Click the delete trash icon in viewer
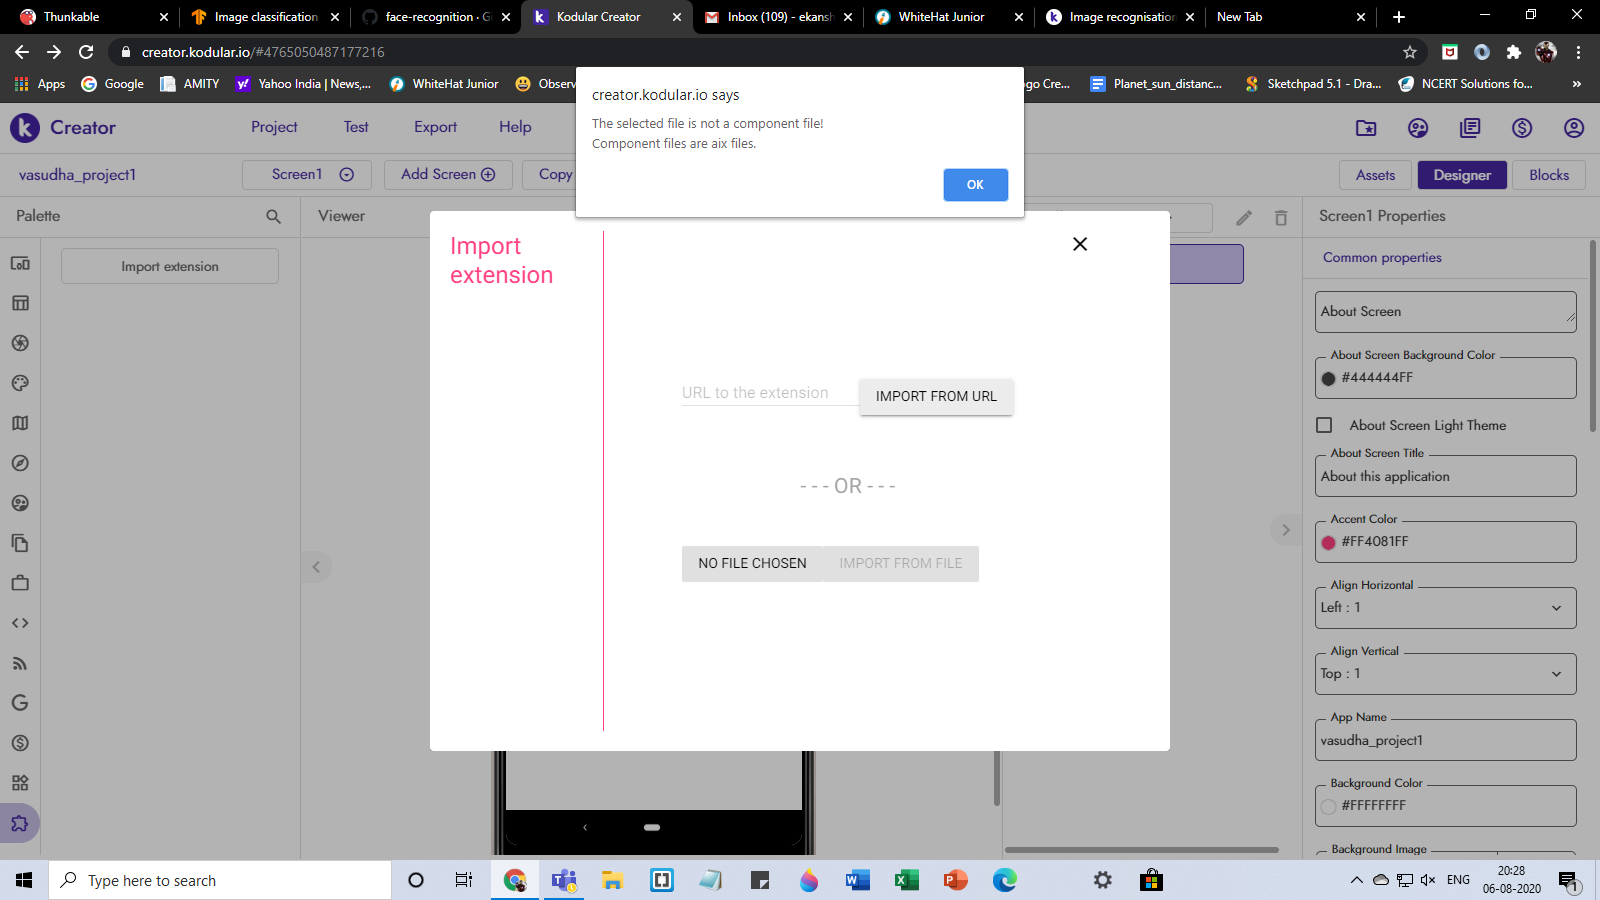 click(1281, 218)
